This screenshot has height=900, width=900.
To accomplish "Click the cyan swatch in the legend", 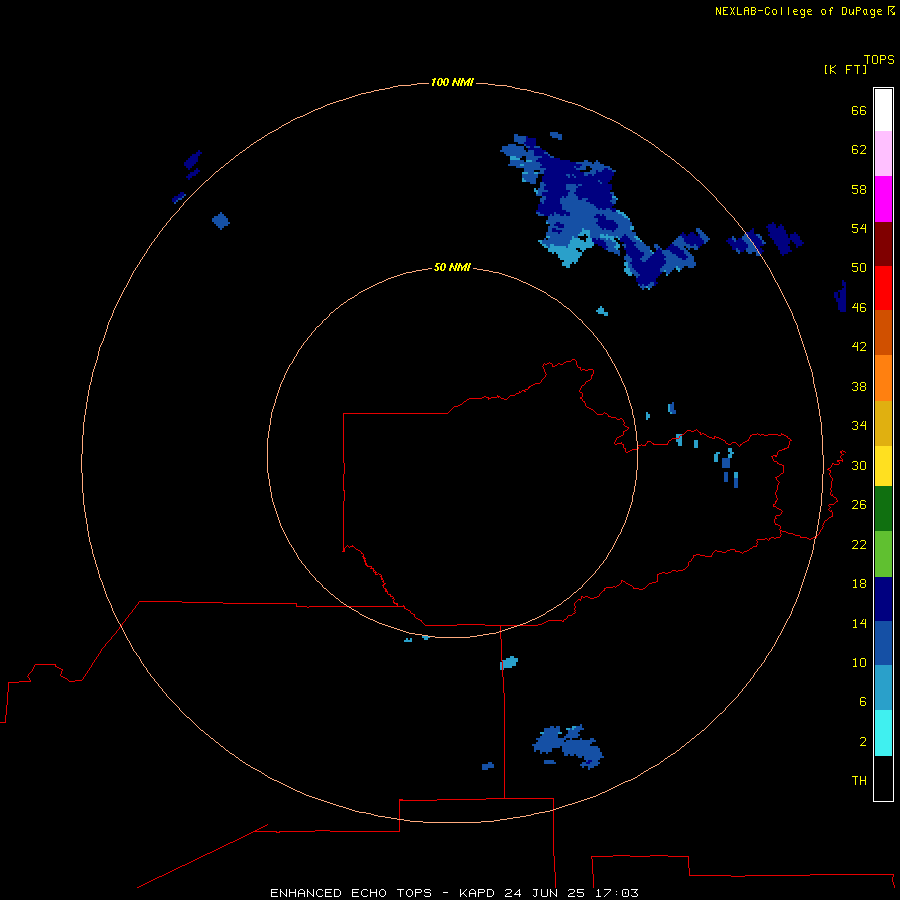I will click(883, 733).
